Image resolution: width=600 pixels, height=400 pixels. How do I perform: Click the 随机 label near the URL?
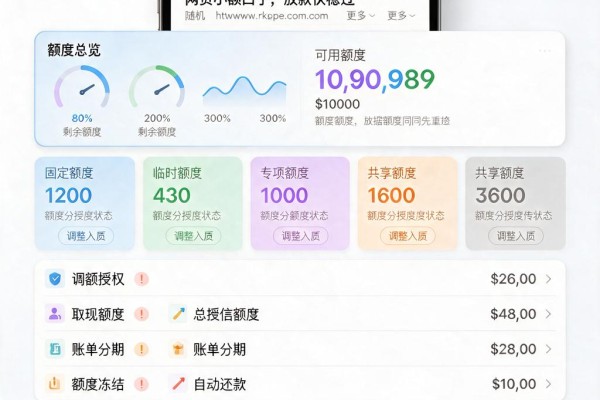(x=195, y=16)
